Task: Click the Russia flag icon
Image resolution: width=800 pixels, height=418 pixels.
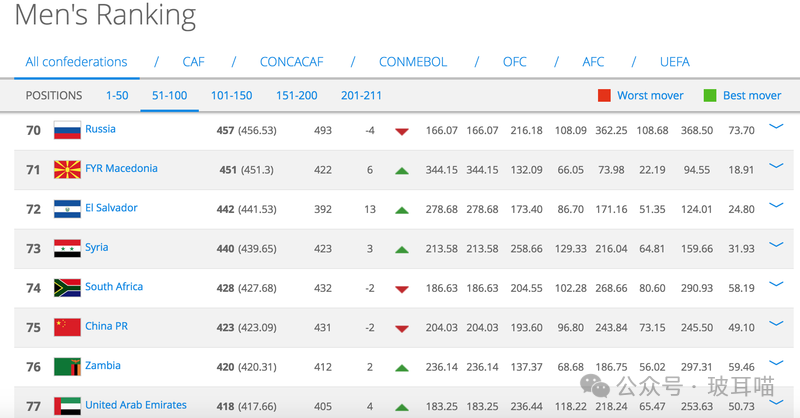Action: [x=67, y=130]
